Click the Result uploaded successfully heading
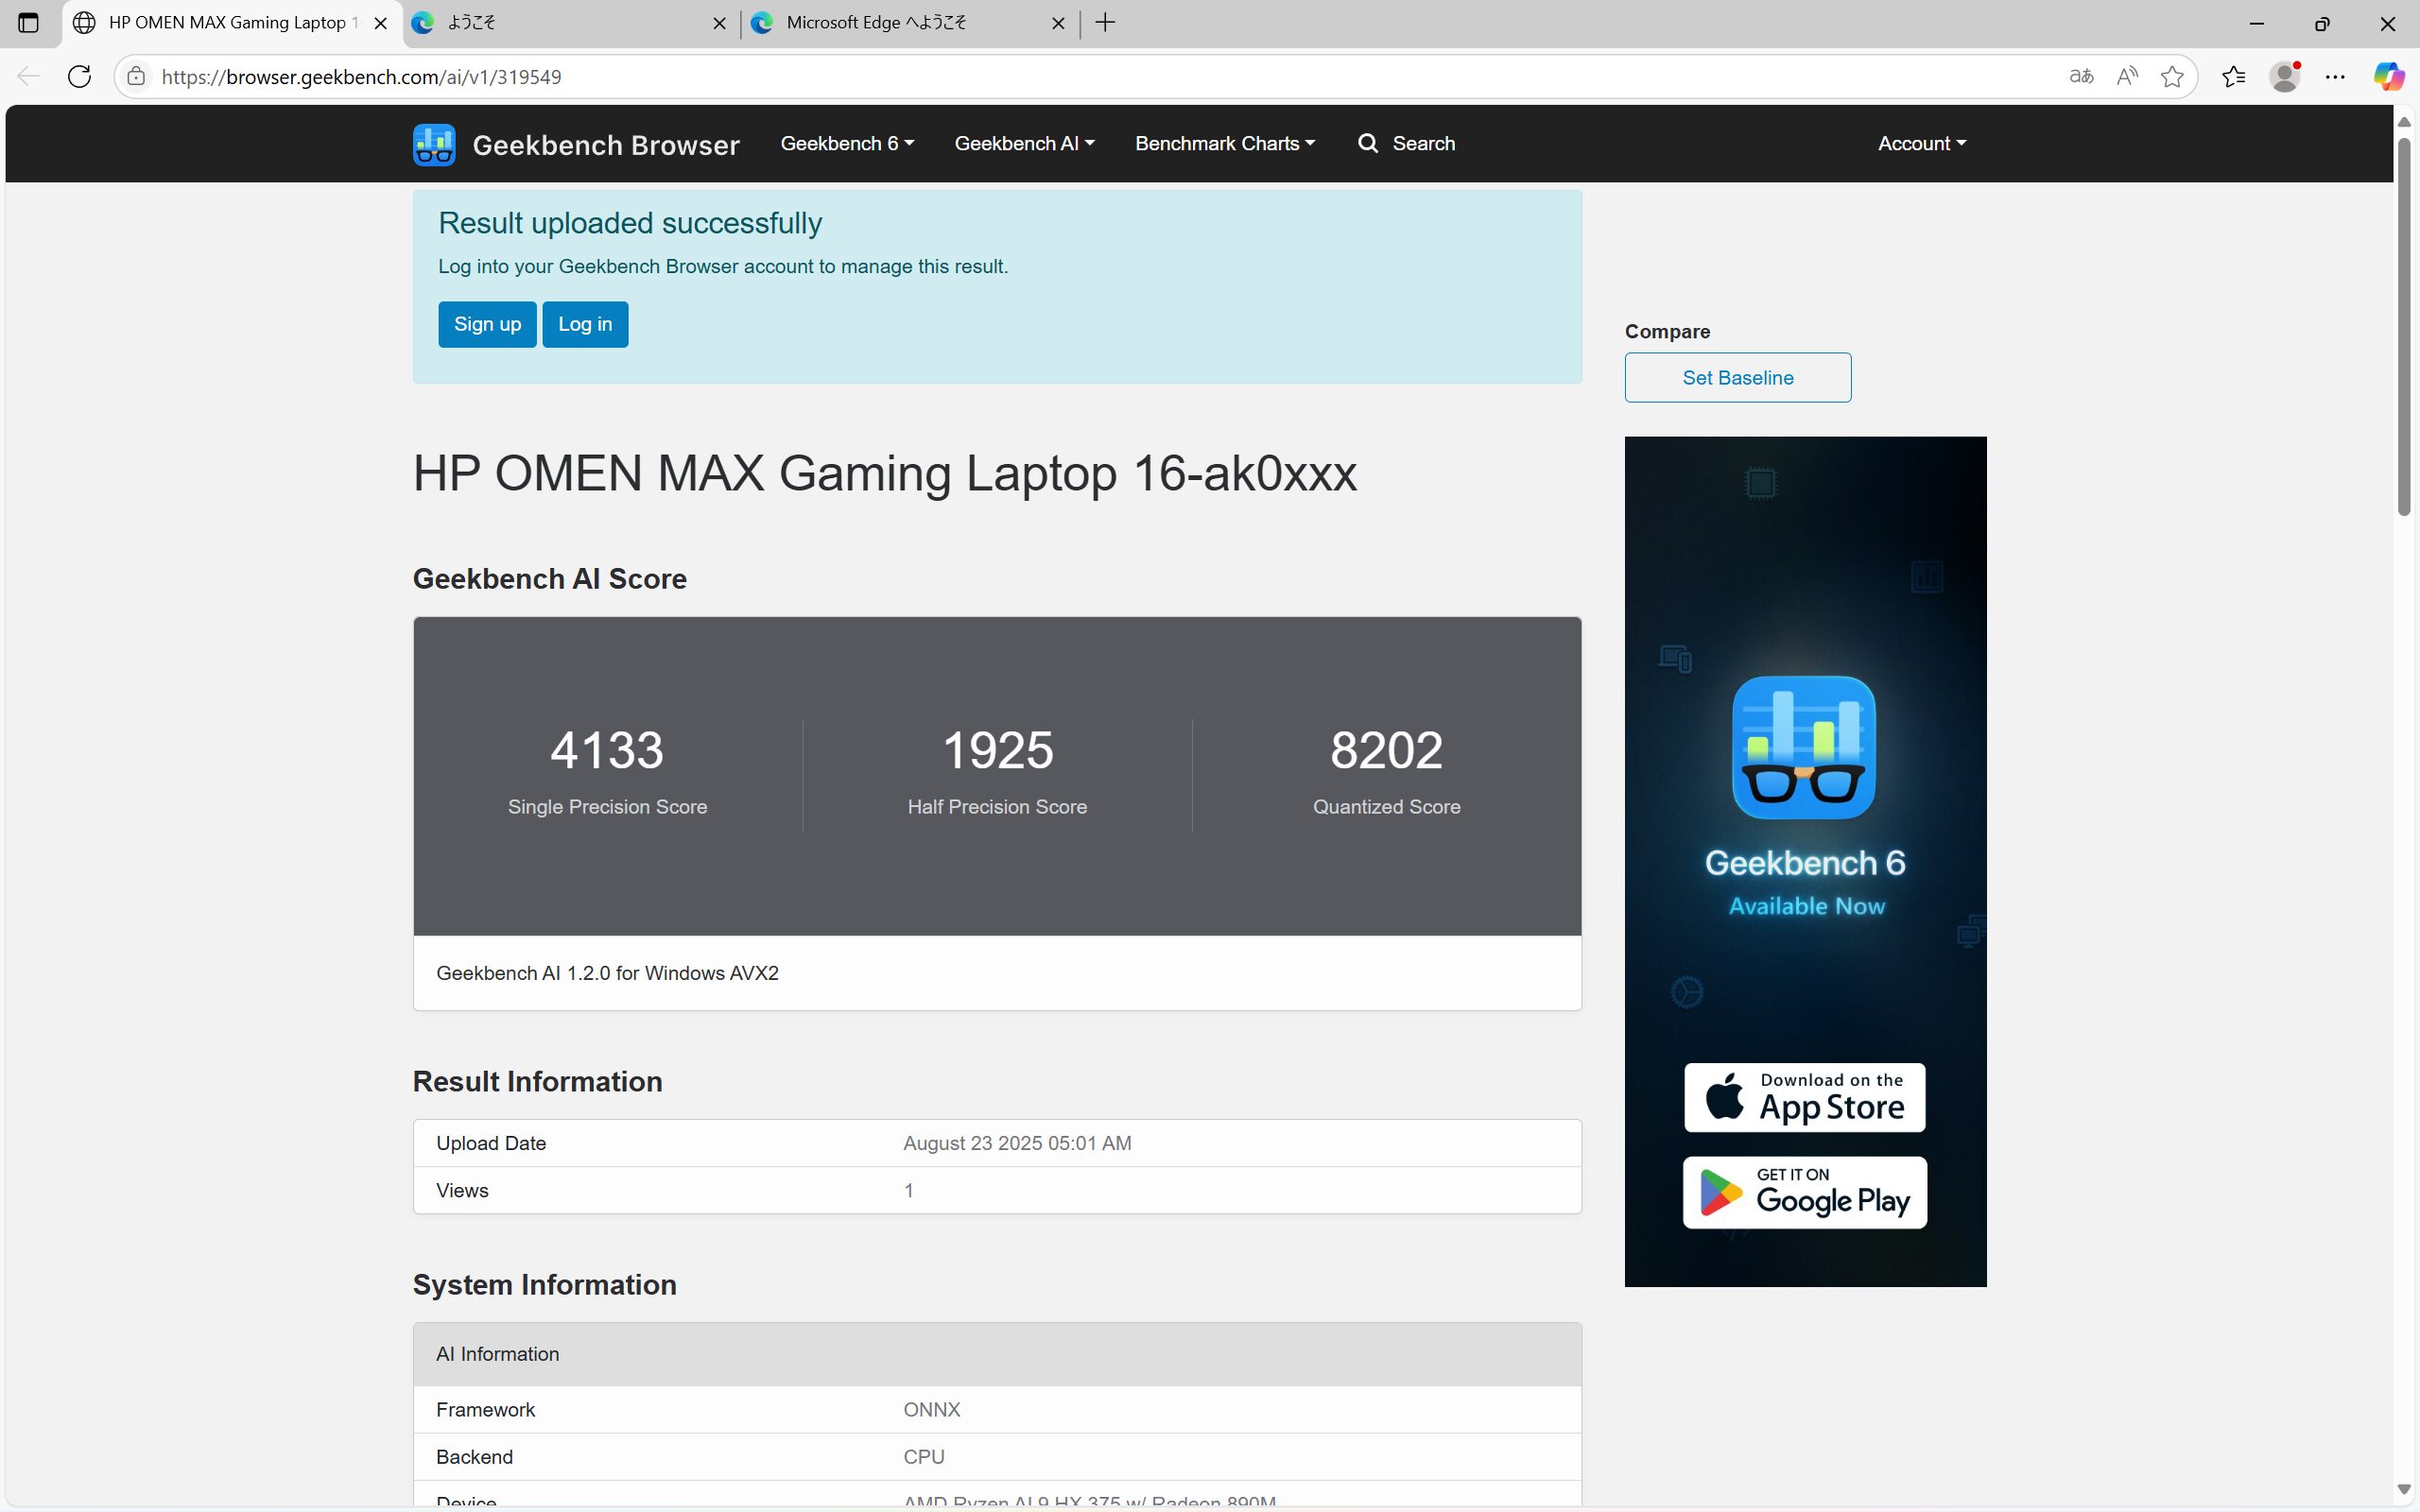This screenshot has width=2420, height=1512. pyautogui.click(x=630, y=223)
